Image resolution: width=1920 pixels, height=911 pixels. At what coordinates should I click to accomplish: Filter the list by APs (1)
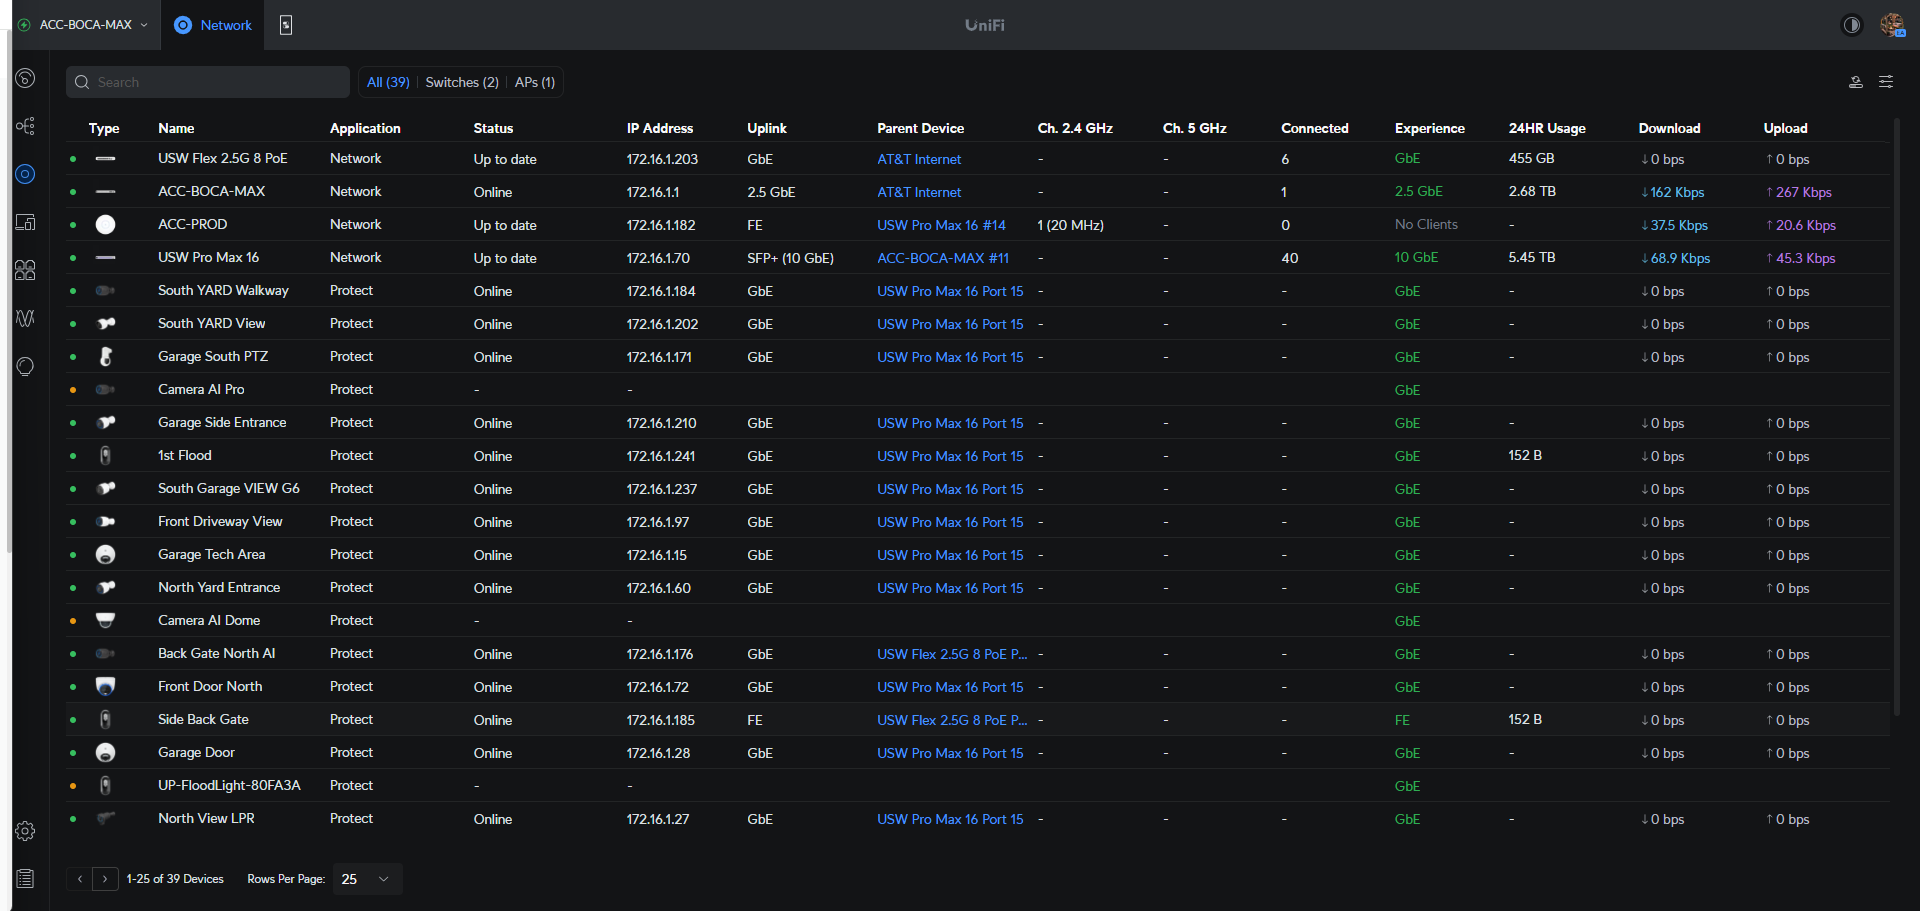(x=535, y=82)
